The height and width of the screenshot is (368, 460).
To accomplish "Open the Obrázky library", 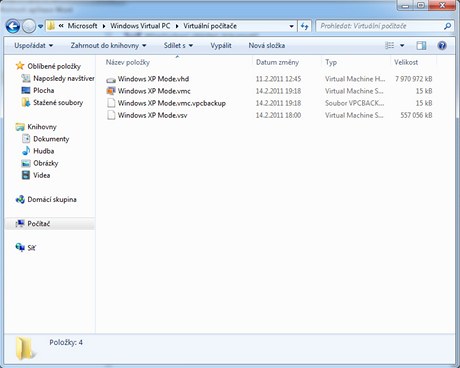I will (x=46, y=163).
